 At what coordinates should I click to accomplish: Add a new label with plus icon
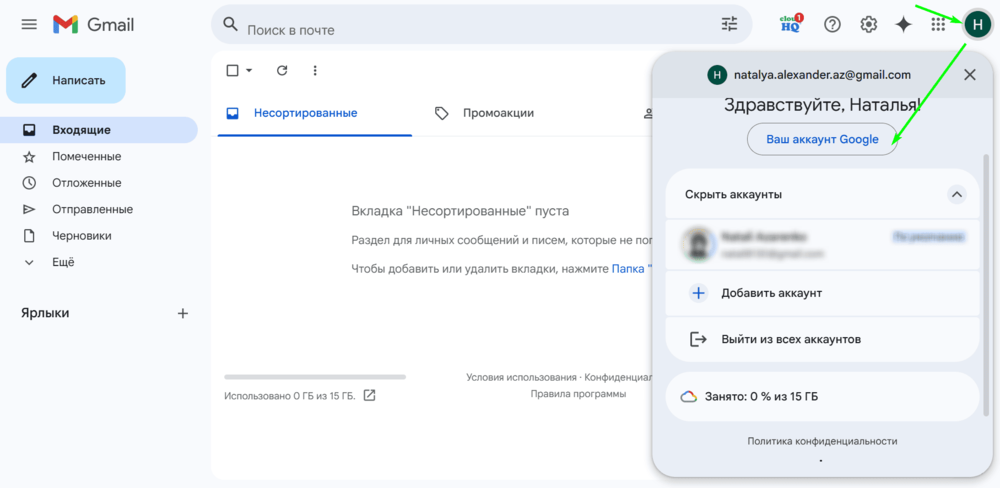point(183,313)
